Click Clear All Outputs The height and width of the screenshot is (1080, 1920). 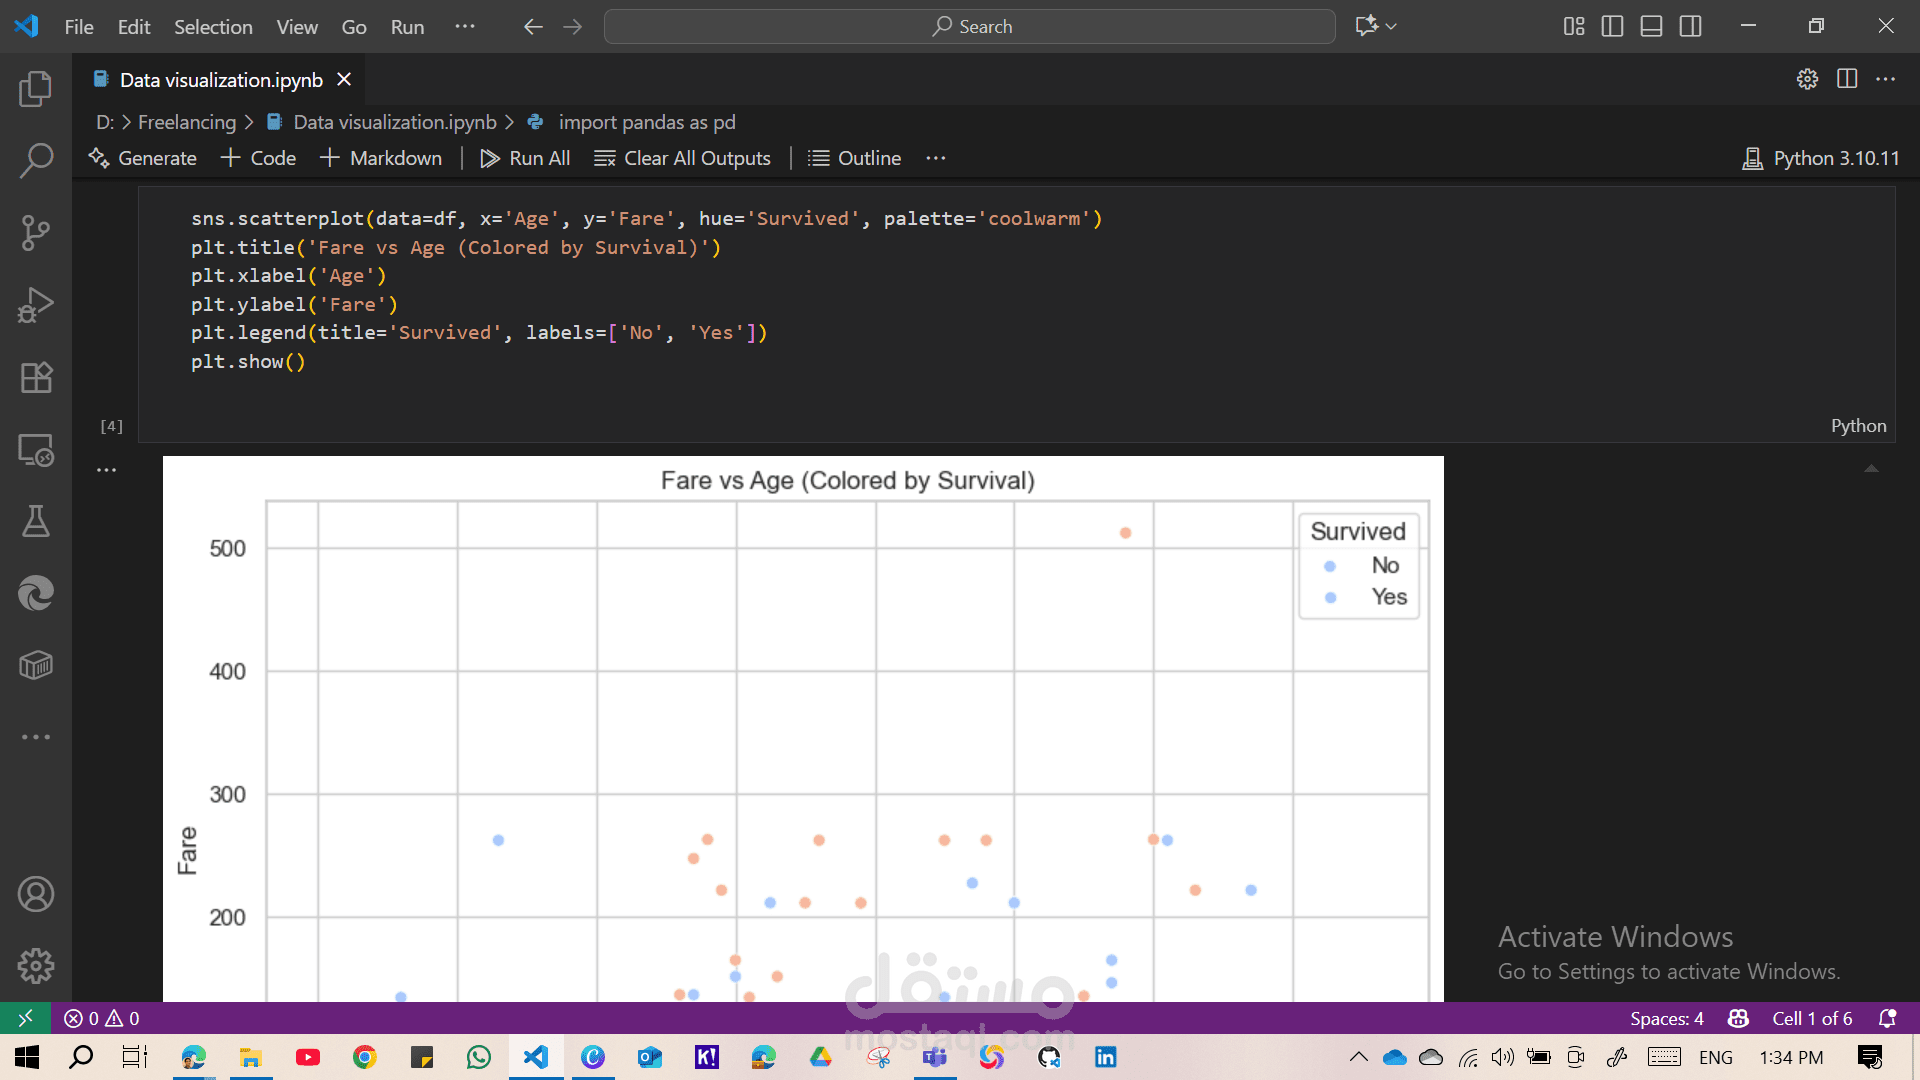click(x=683, y=158)
